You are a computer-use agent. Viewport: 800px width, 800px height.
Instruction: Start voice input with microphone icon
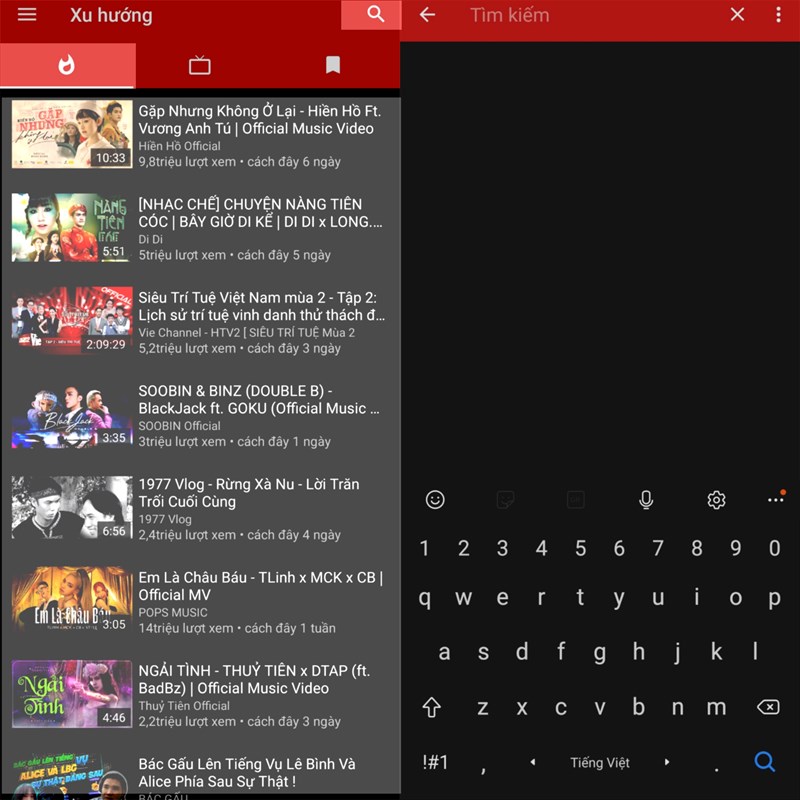pos(646,500)
